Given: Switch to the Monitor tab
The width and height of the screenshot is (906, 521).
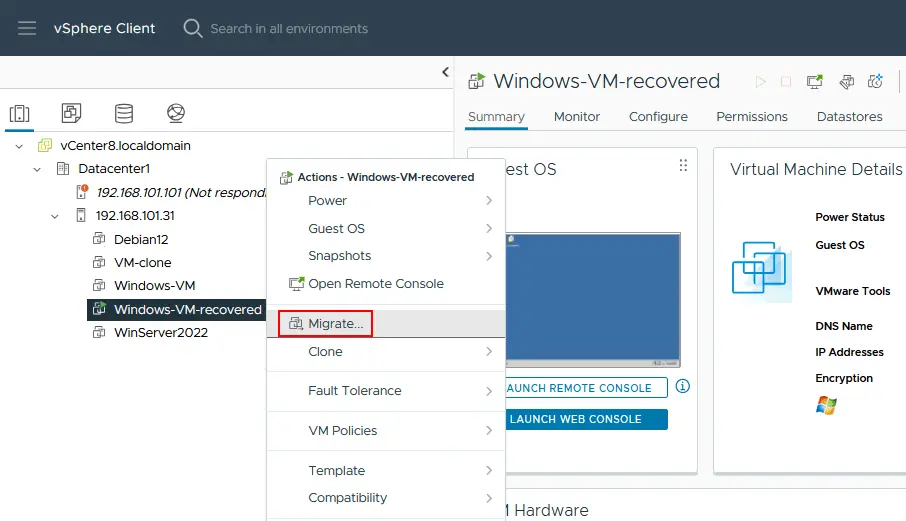Looking at the screenshot, I should click(577, 117).
